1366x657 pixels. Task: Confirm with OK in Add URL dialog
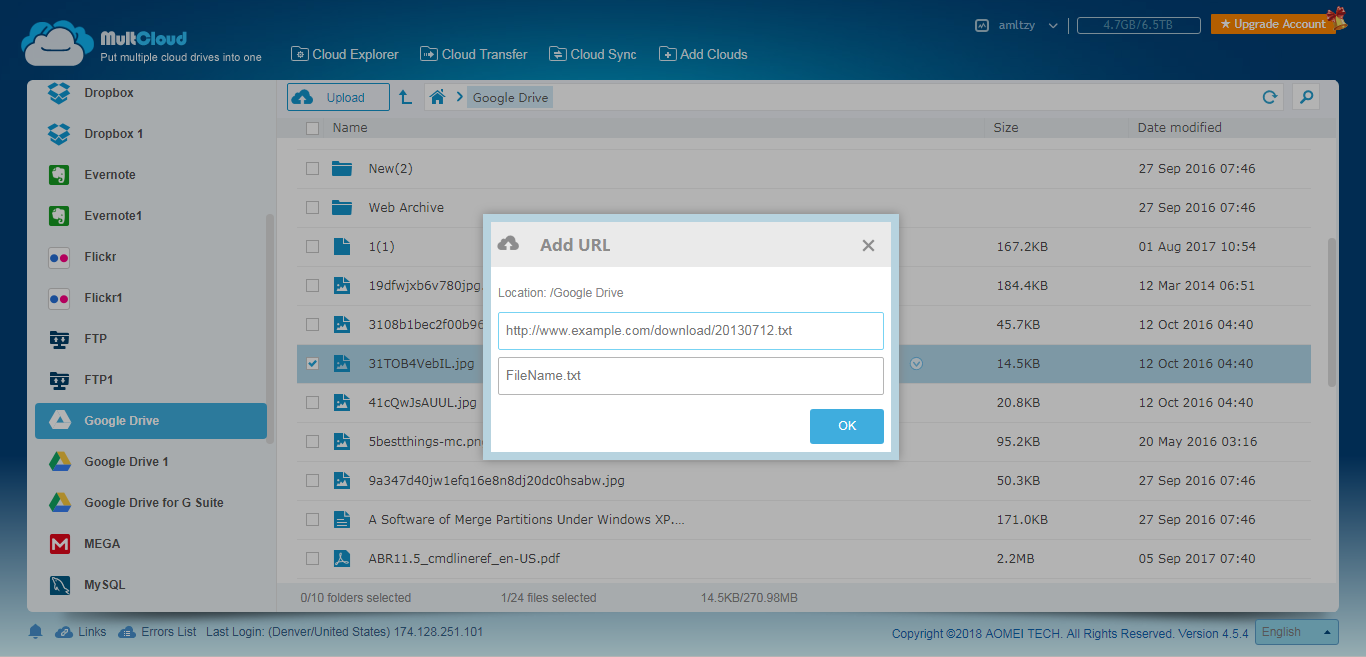(847, 426)
